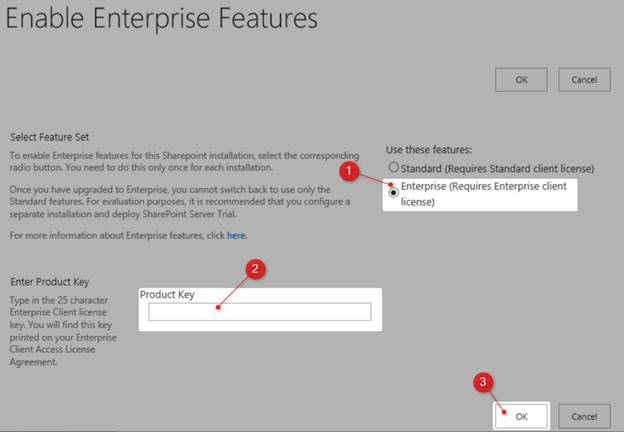The image size is (624, 432).
Task: Click the "Enter Product Key" section heading
Action: [x=54, y=282]
